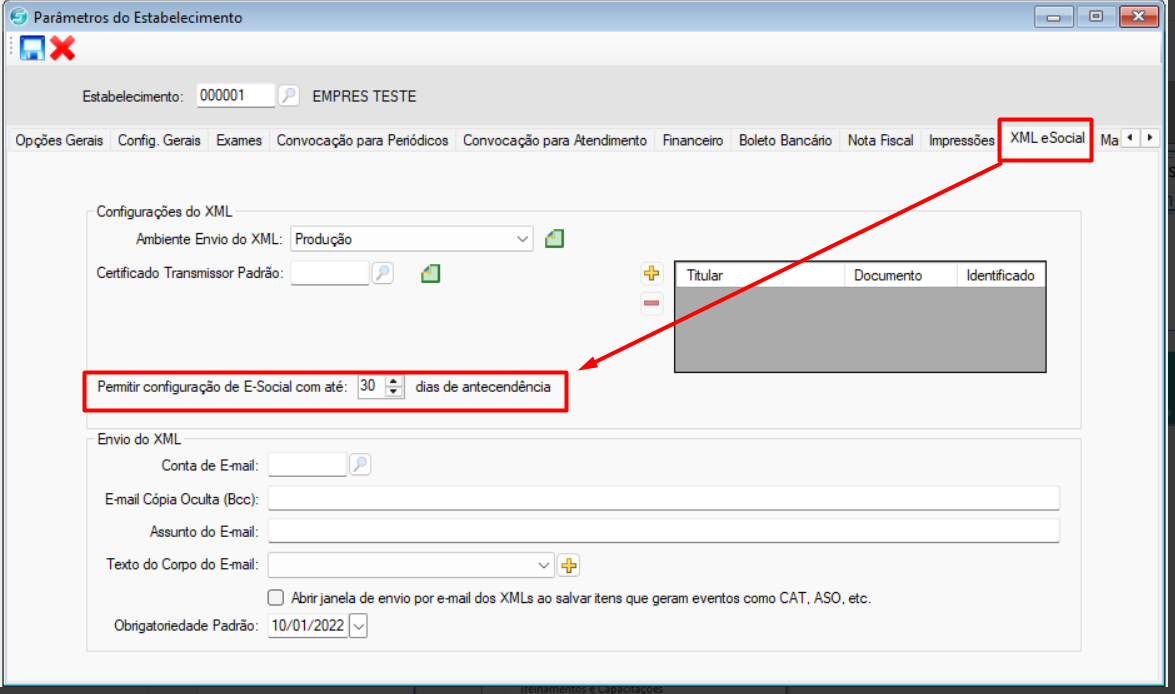Screen dimensions: 1175x694
Task: Click the Assunto do E-mail field
Action: tap(663, 531)
